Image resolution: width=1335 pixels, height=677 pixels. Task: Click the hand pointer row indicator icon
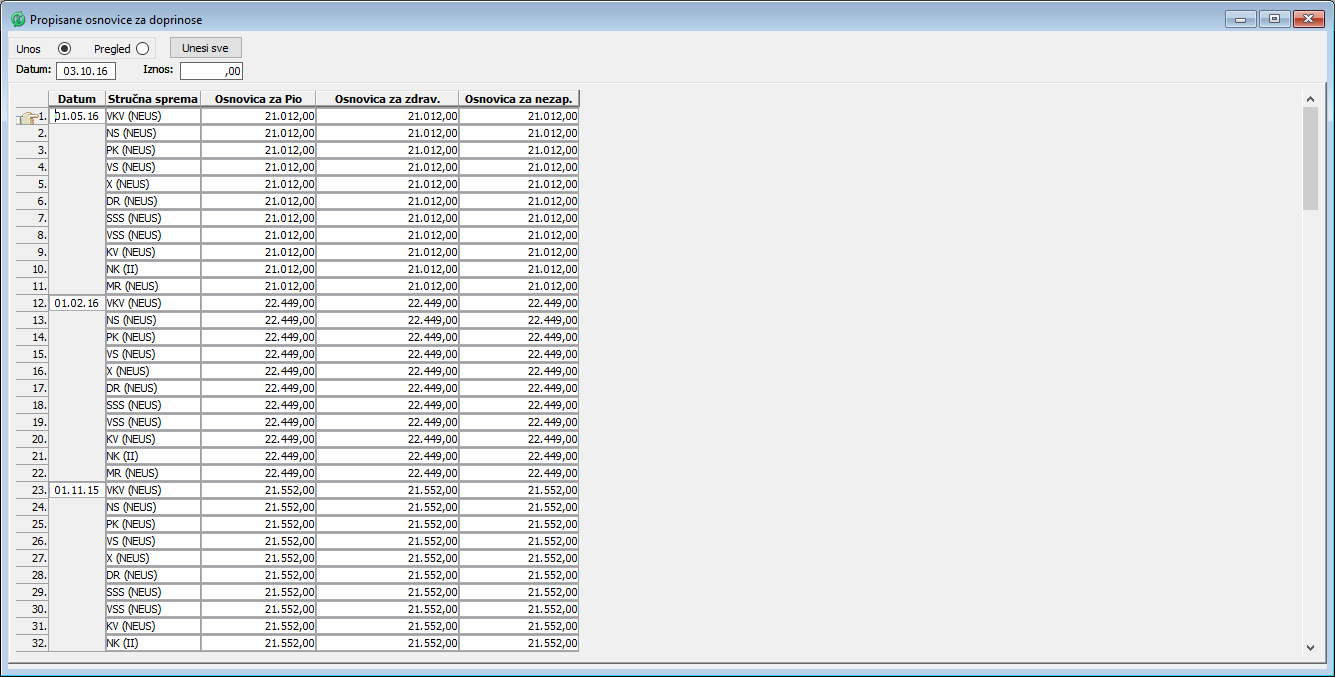tap(27, 117)
